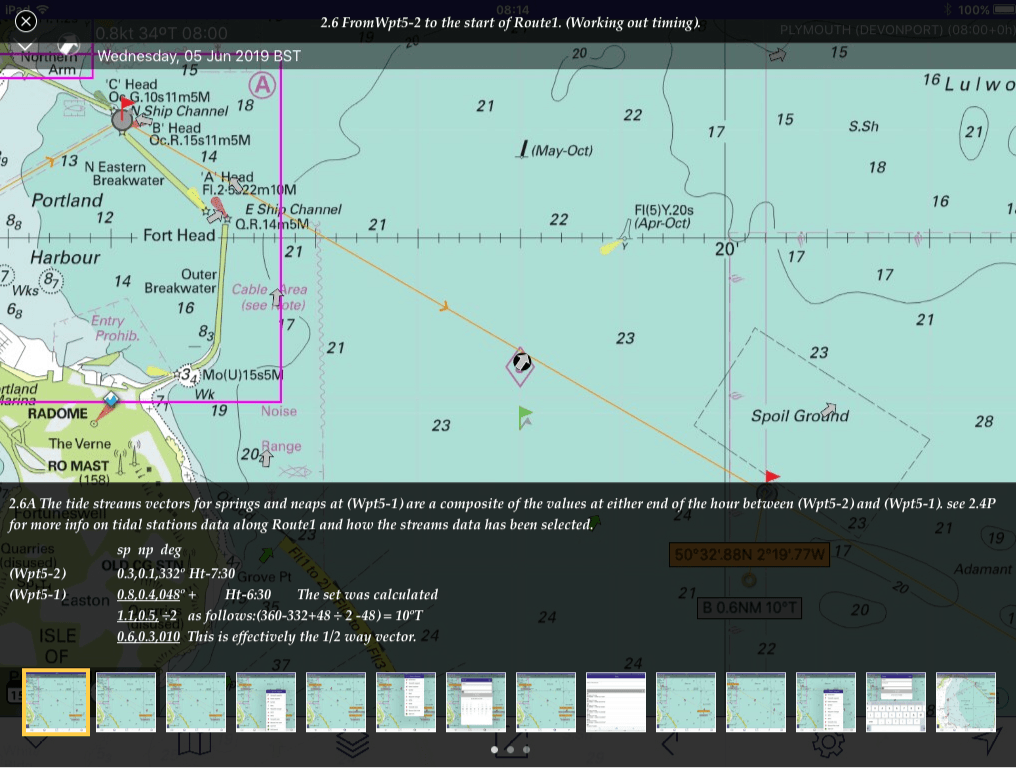1016x768 pixels.
Task: Open the thumbnail showing the keyboard
Action: click(x=896, y=702)
